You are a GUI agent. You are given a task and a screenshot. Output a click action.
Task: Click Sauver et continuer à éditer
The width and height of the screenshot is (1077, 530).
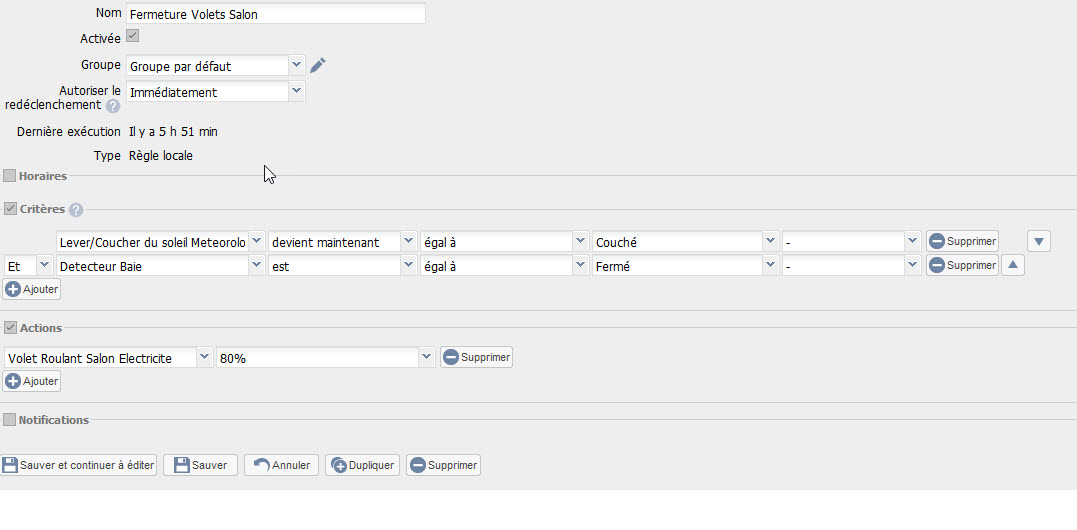pos(79,465)
